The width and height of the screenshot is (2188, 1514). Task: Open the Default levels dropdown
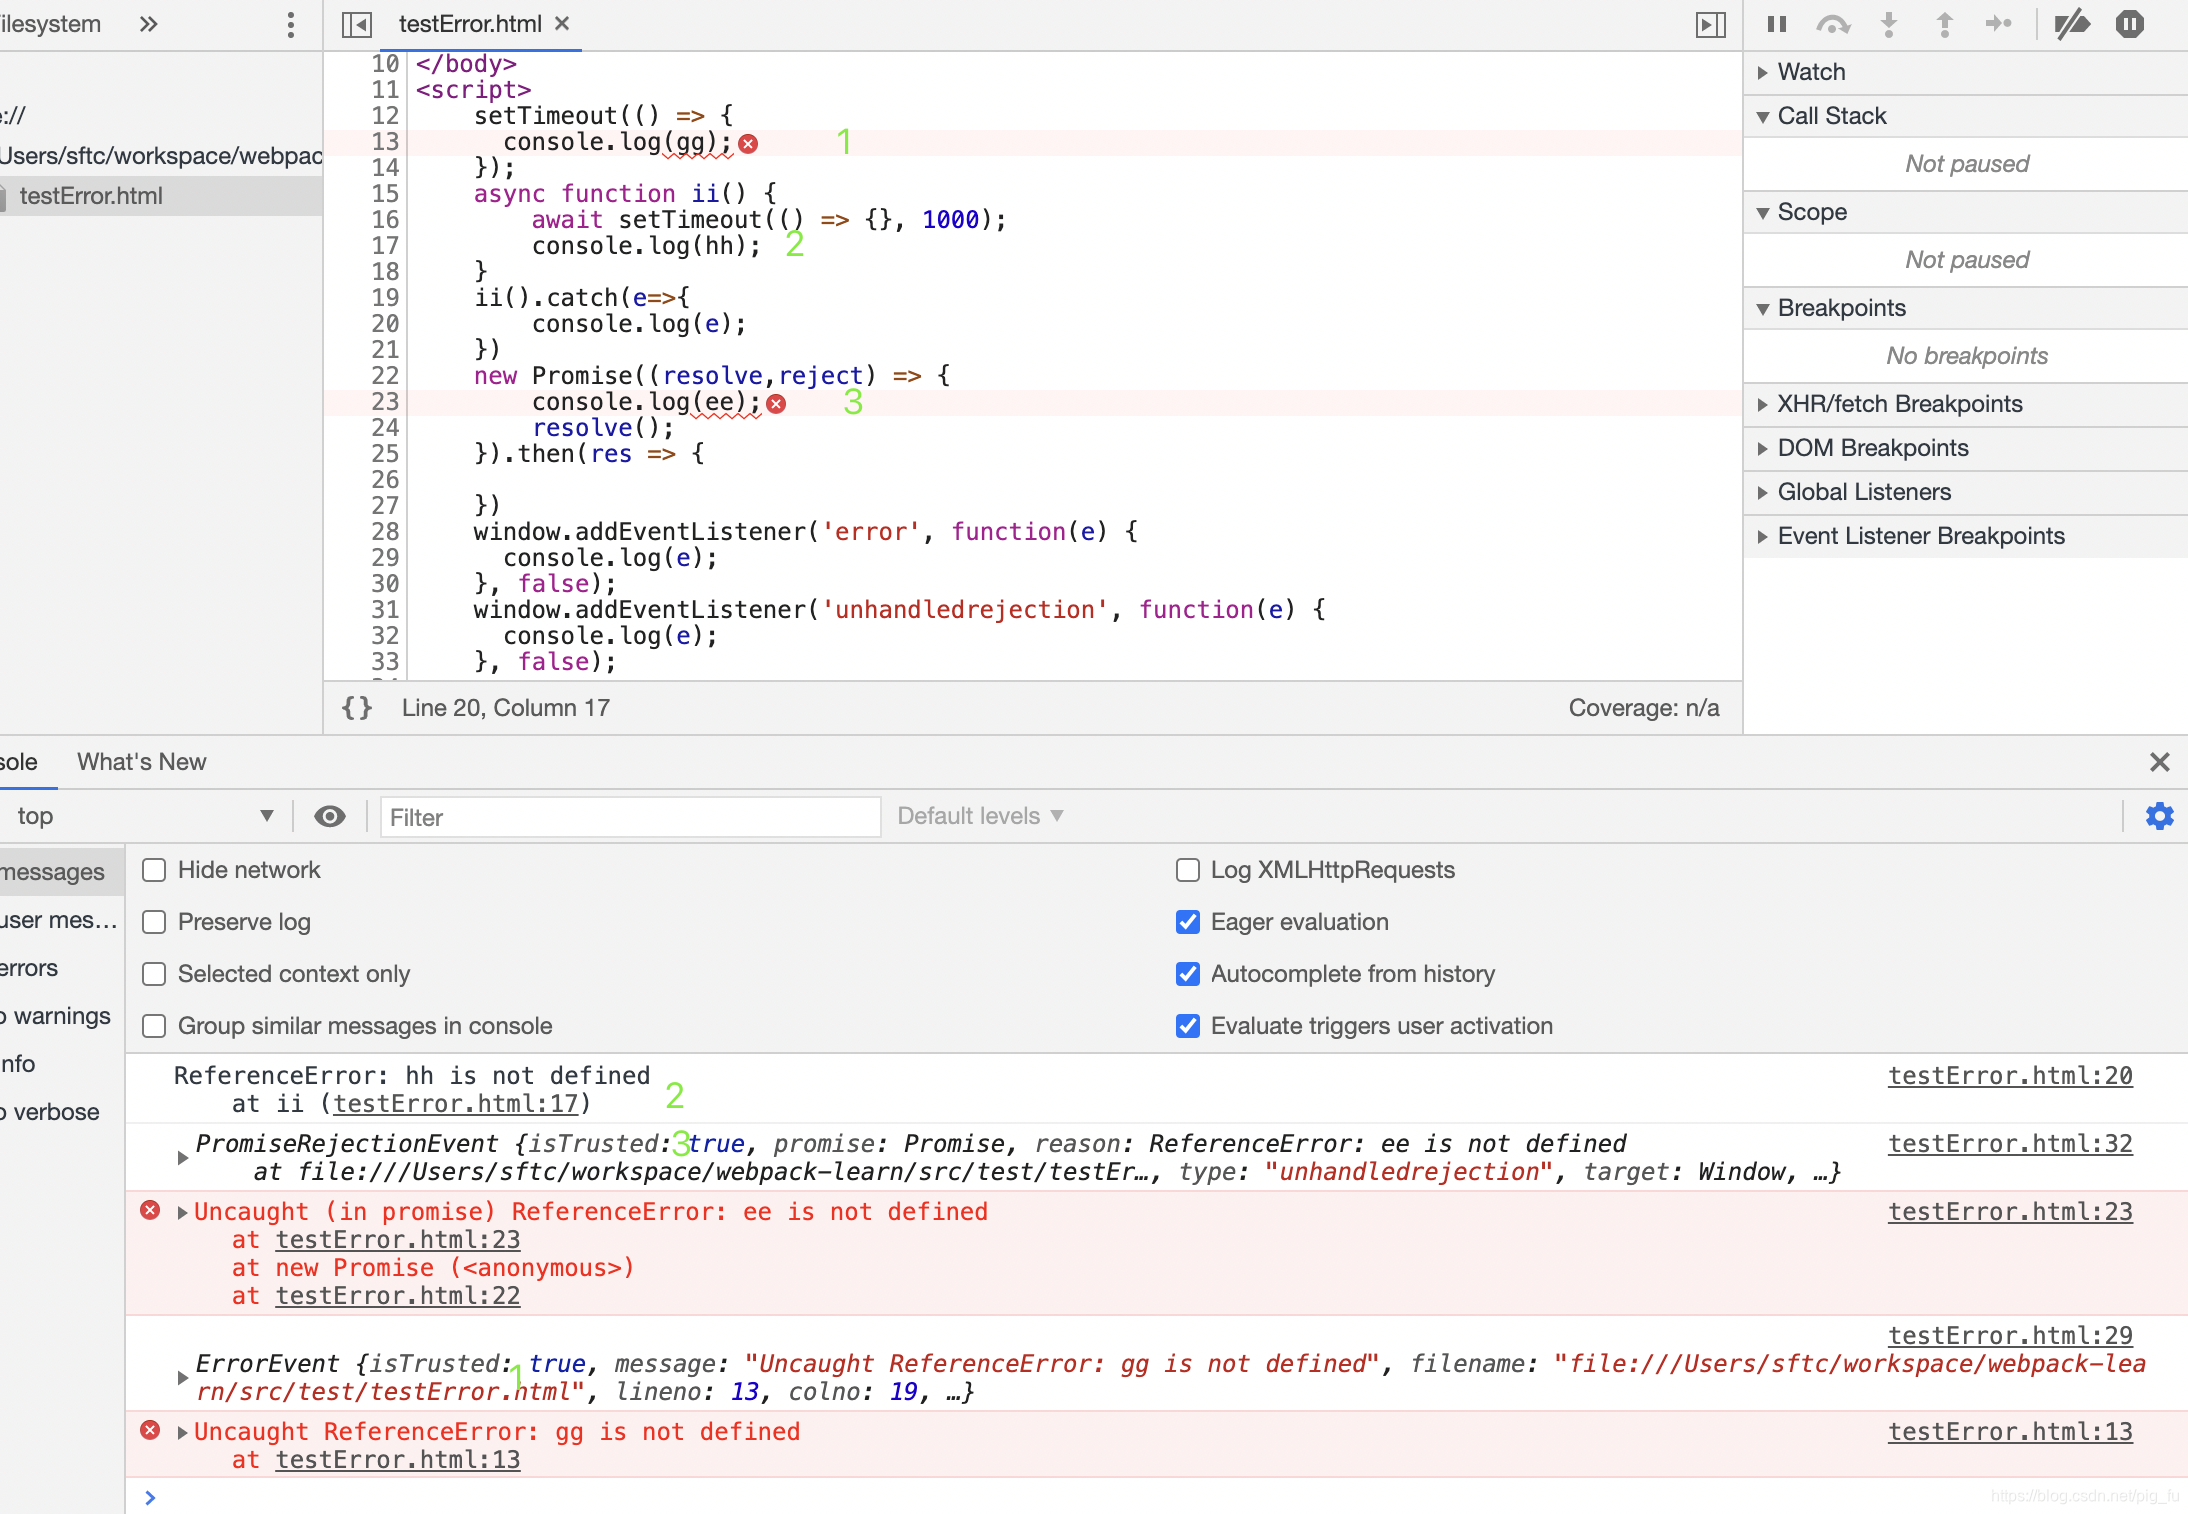[979, 814]
